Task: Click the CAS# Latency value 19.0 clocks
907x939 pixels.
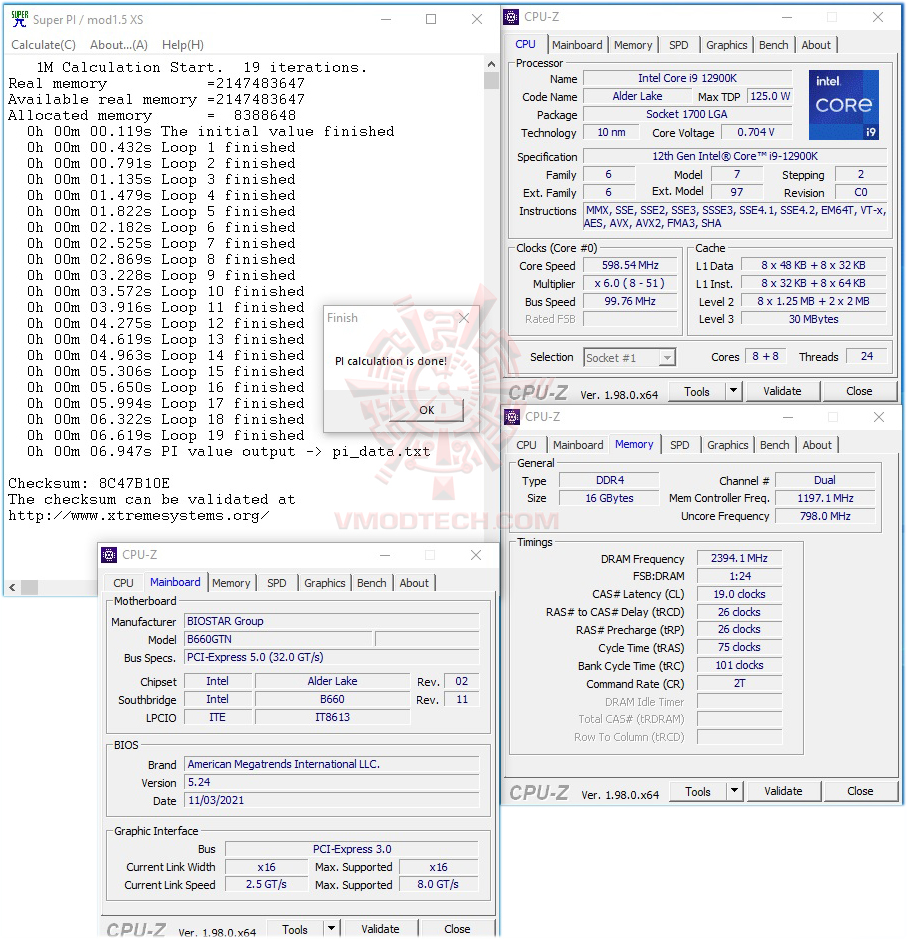Action: click(739, 594)
